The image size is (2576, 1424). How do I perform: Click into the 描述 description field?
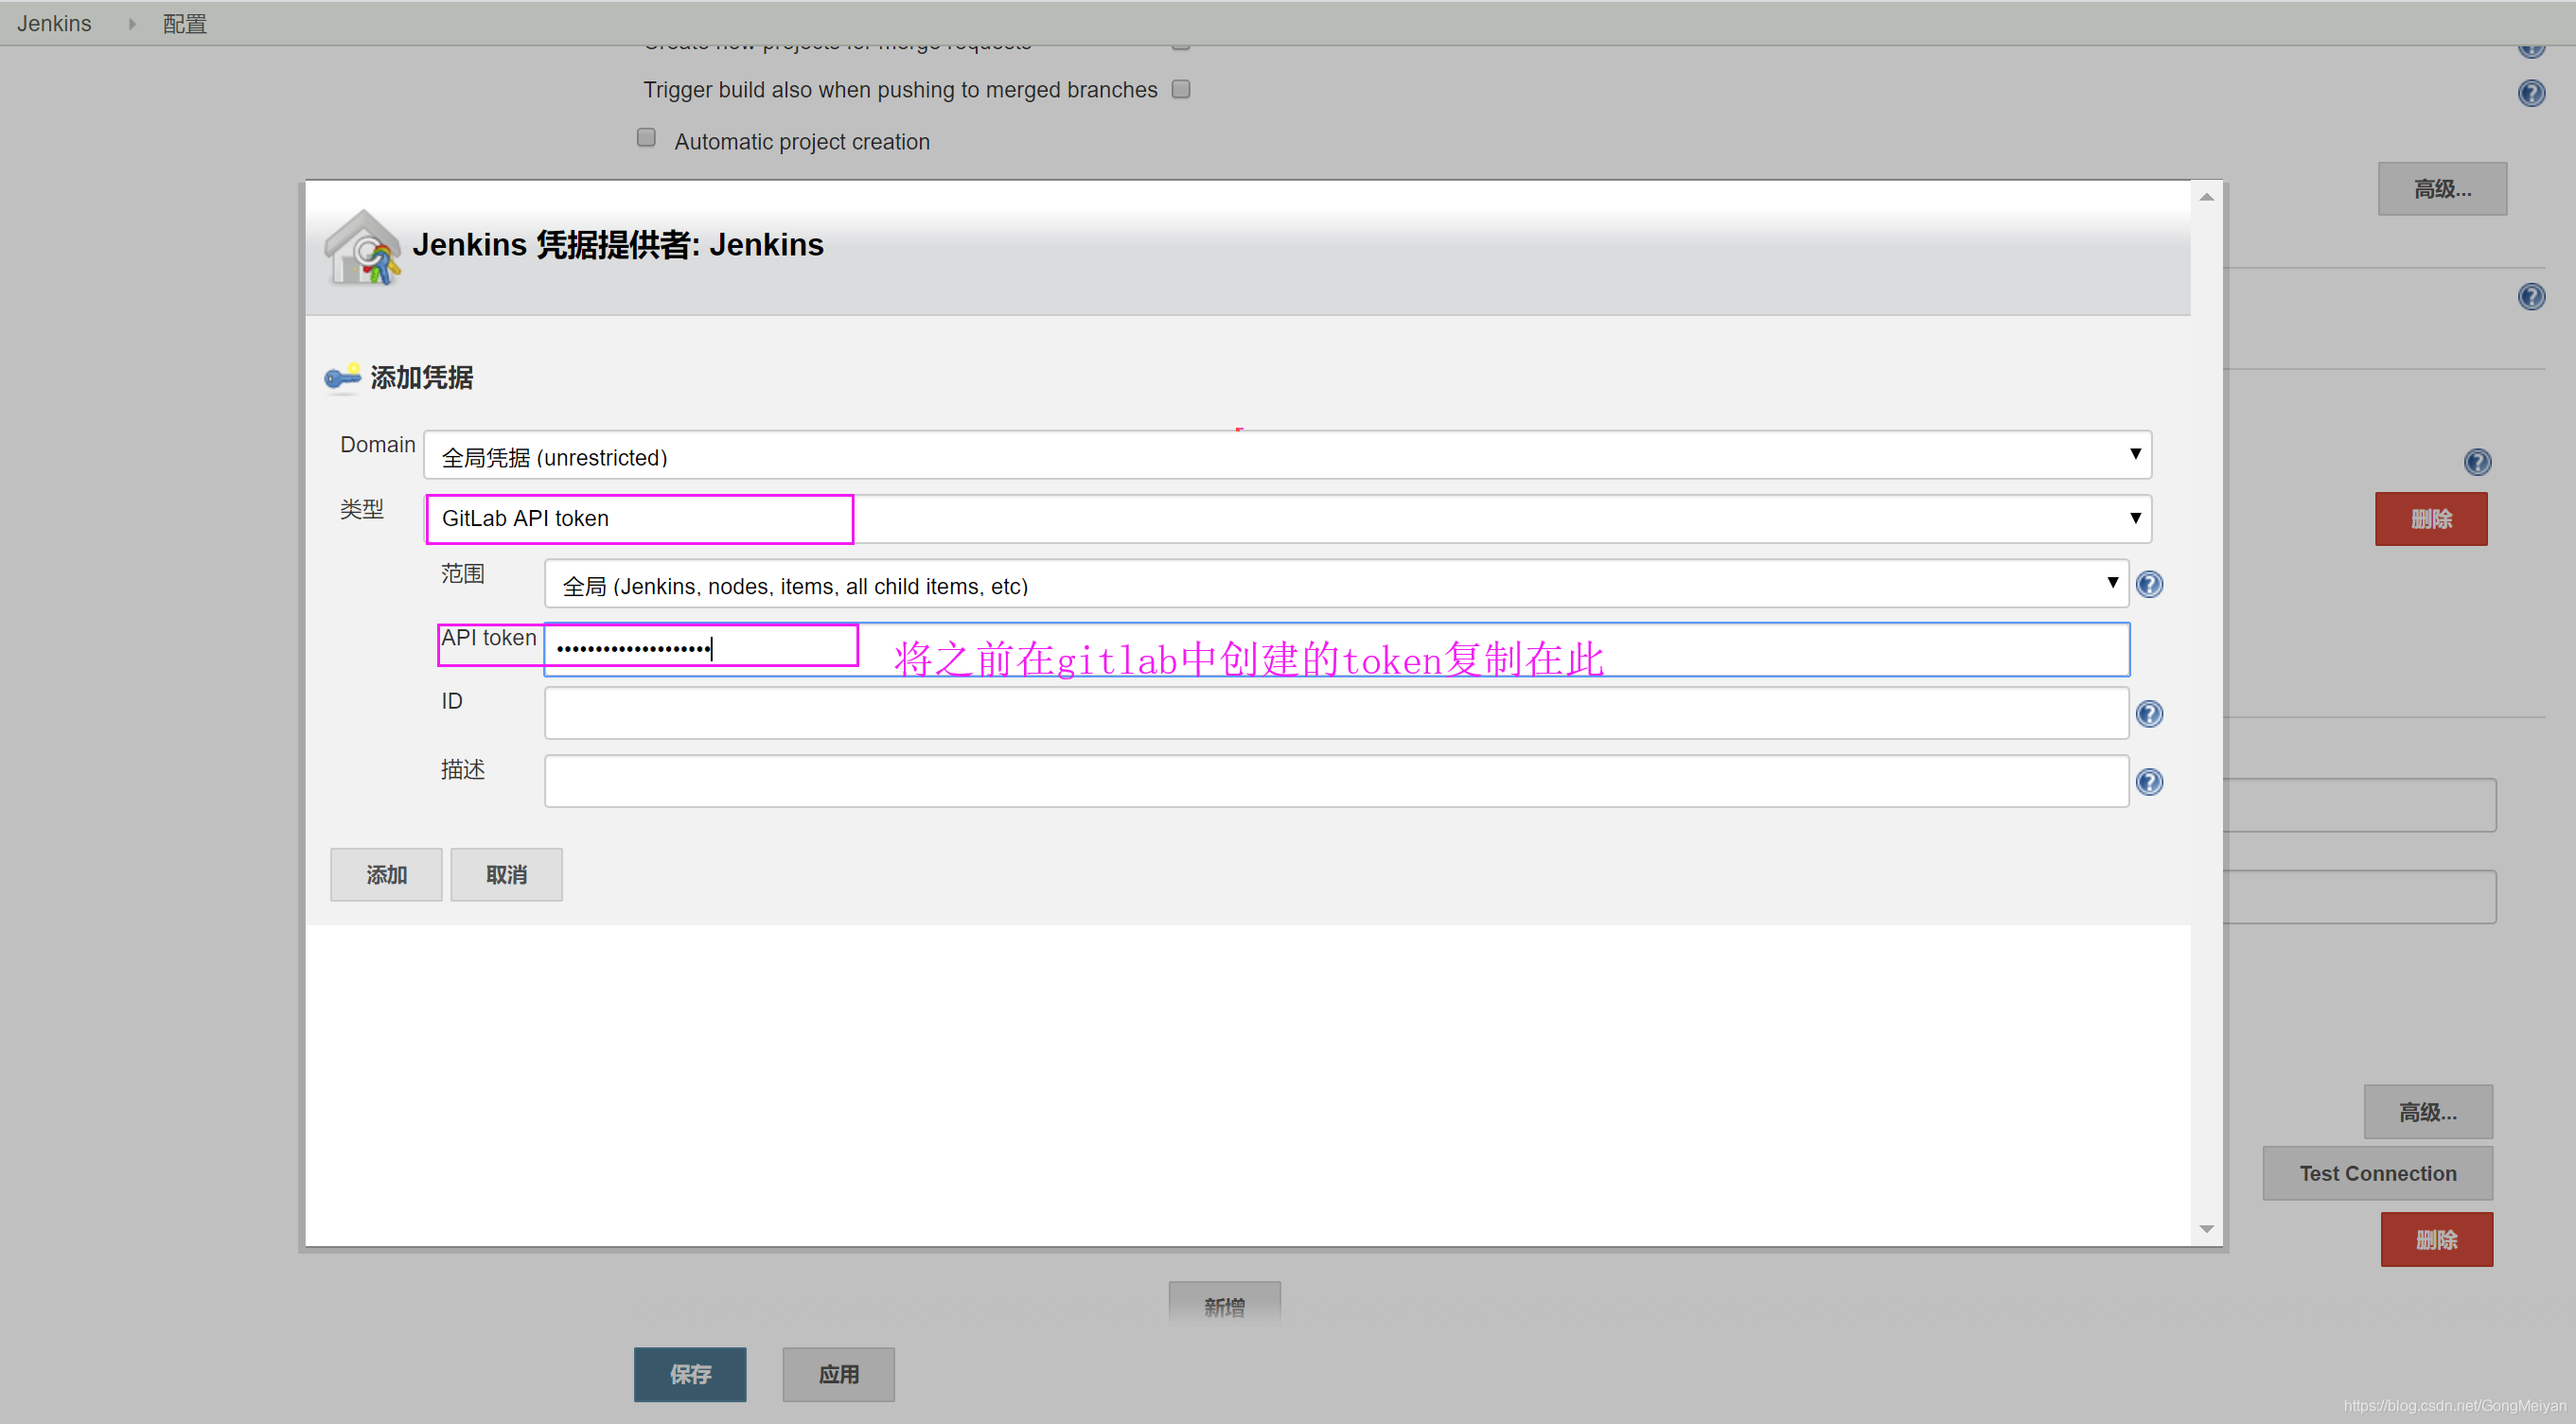click(x=1336, y=781)
